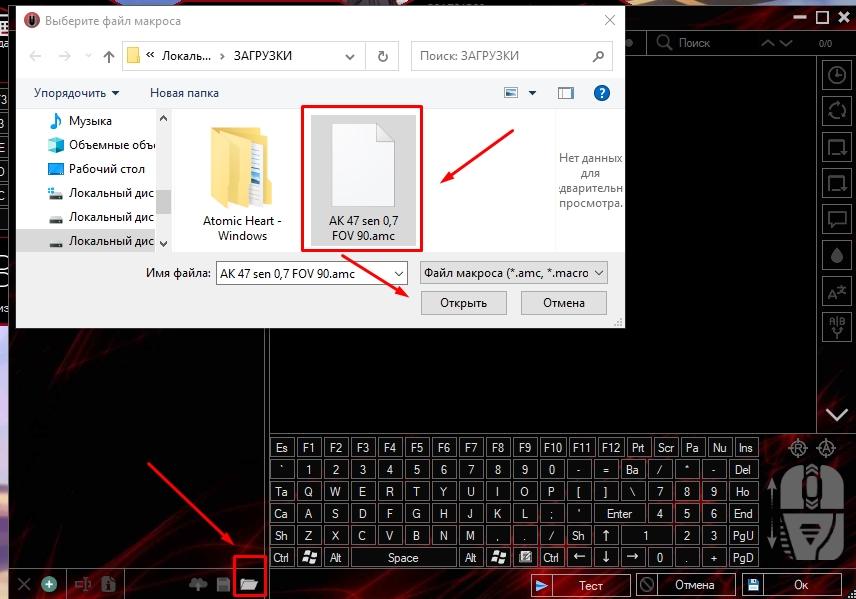Click the loop cycle arrows icon
Screen dimensions: 856x599
[x=835, y=111]
